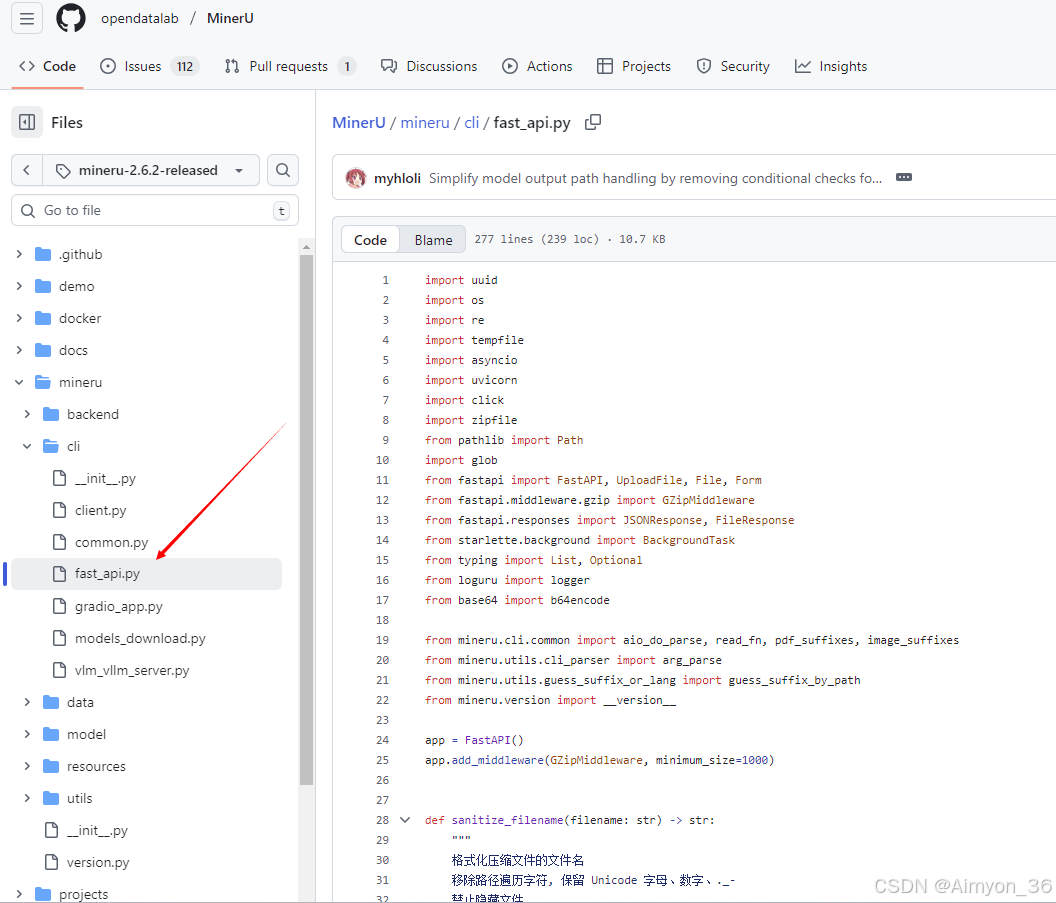The width and height of the screenshot is (1056, 903).
Task: Click the search files magnifier icon
Action: tap(283, 170)
